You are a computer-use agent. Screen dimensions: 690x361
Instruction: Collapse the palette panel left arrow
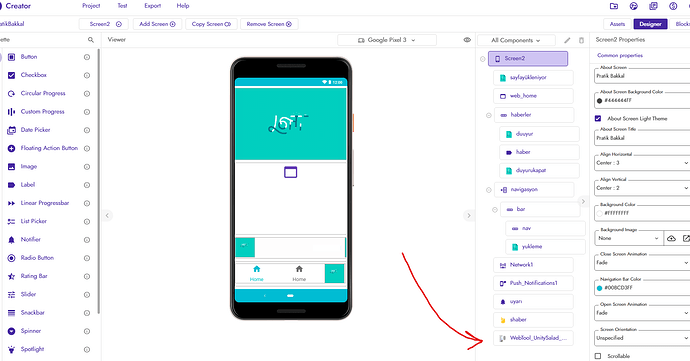(x=107, y=216)
